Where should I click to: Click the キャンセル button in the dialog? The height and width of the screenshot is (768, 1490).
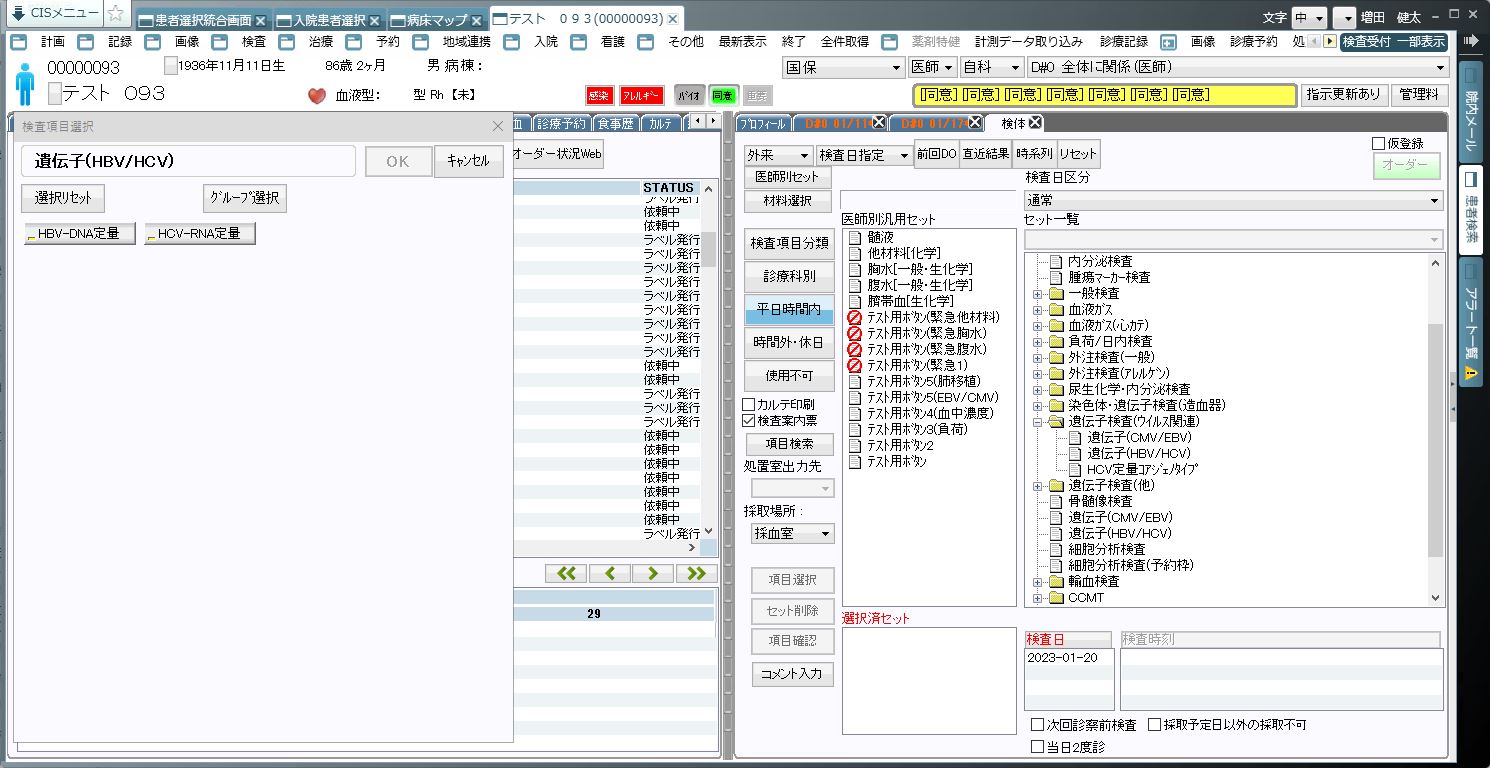[468, 162]
